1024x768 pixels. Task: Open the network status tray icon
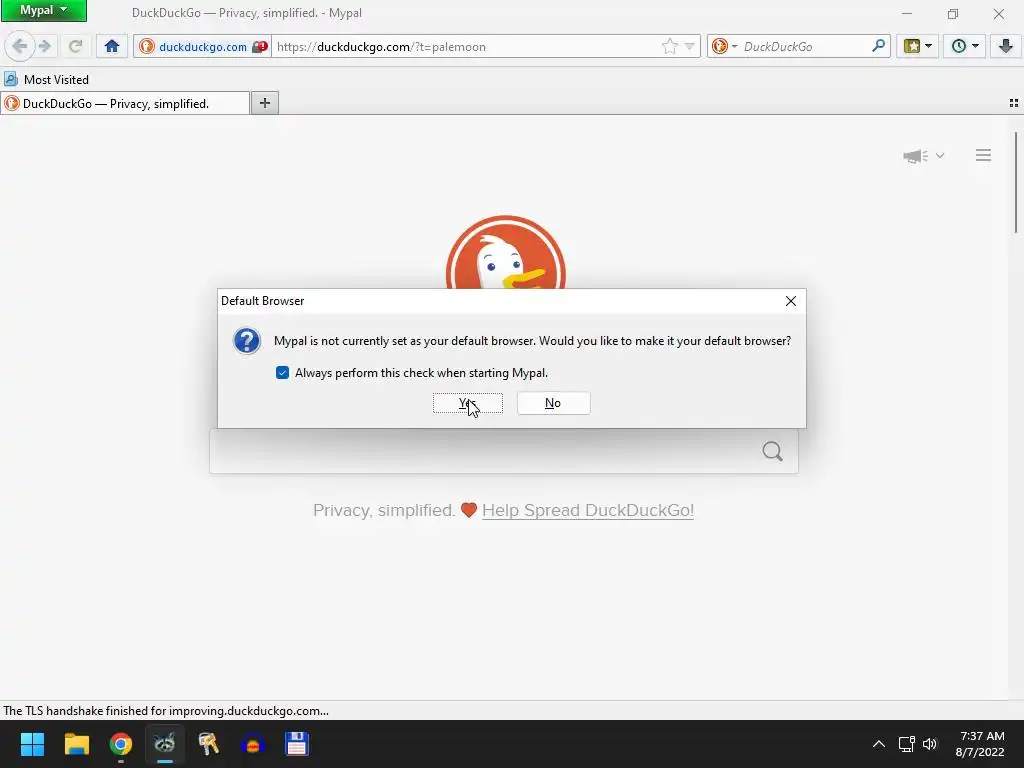pyautogui.click(x=906, y=744)
